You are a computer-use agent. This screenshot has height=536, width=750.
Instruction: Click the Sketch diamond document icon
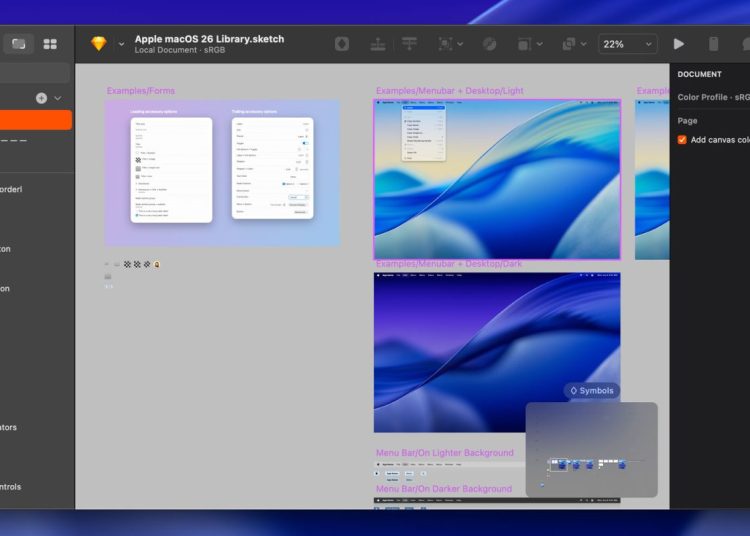[98, 44]
